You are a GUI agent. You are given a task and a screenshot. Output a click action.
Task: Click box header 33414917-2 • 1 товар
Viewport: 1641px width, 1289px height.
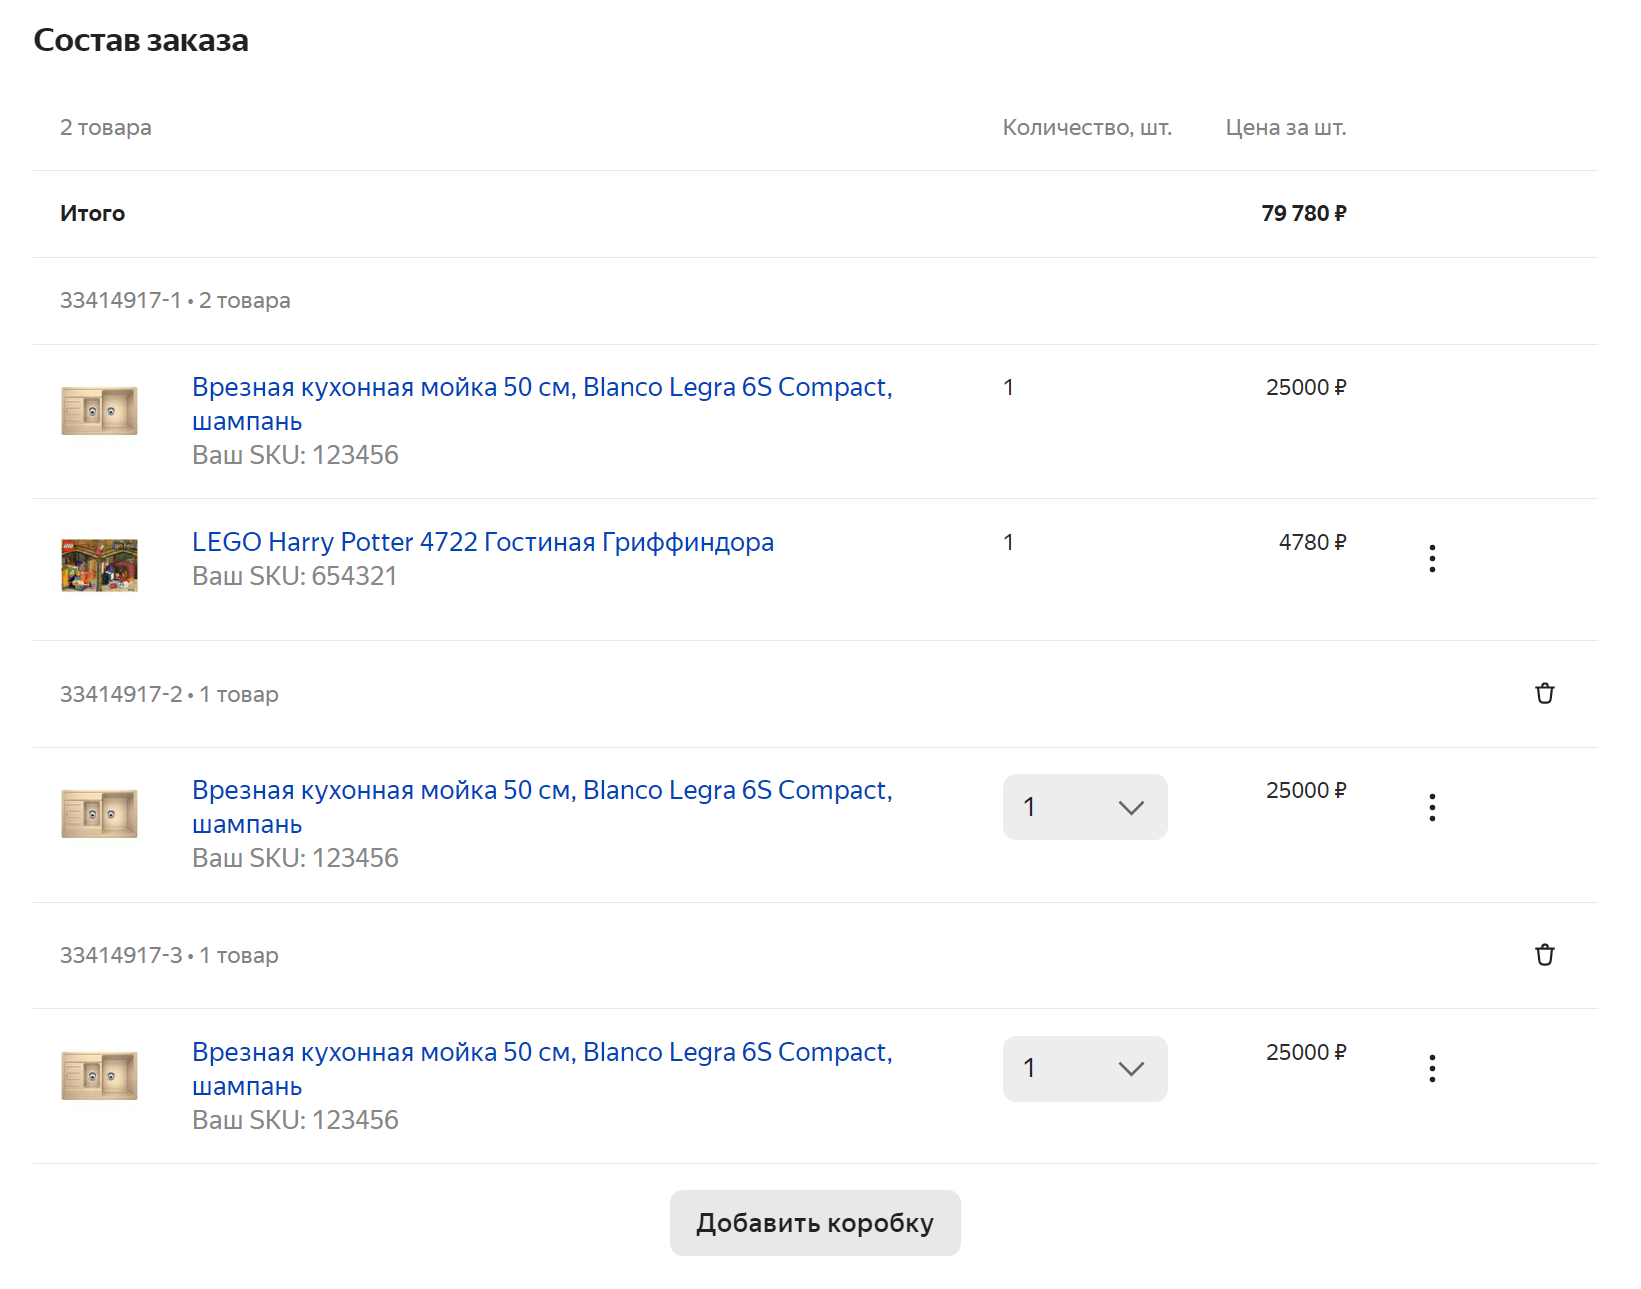[169, 695]
